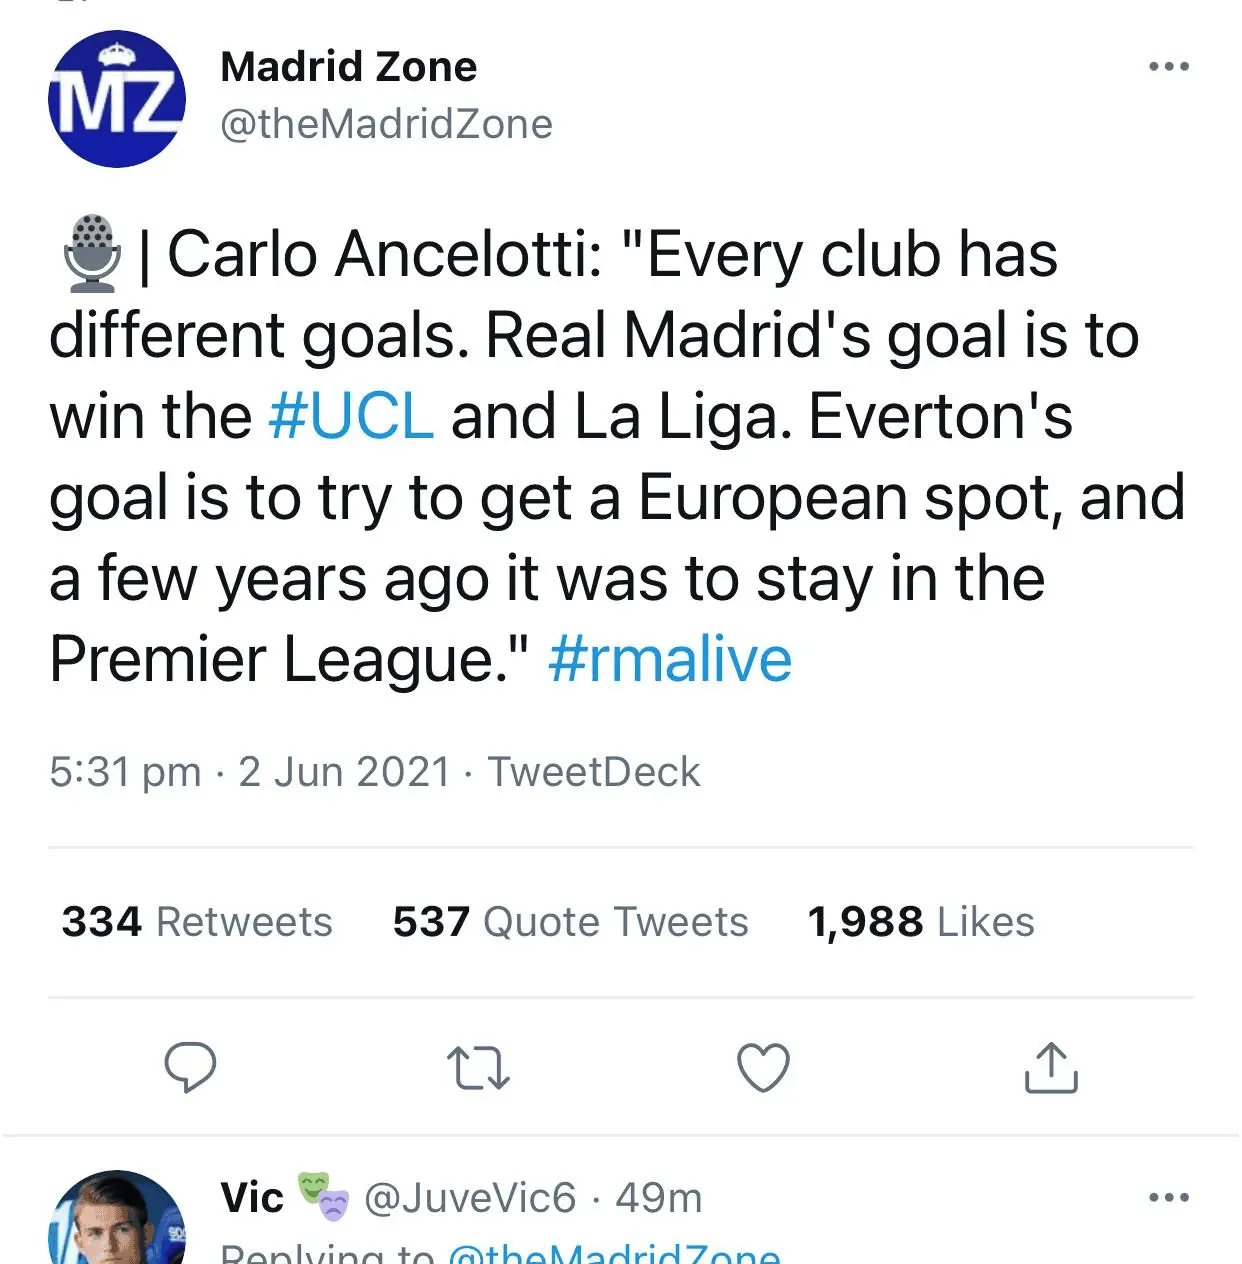The height and width of the screenshot is (1264, 1242).
Task: Click the Vic display name on the reply
Action: tap(252, 1198)
